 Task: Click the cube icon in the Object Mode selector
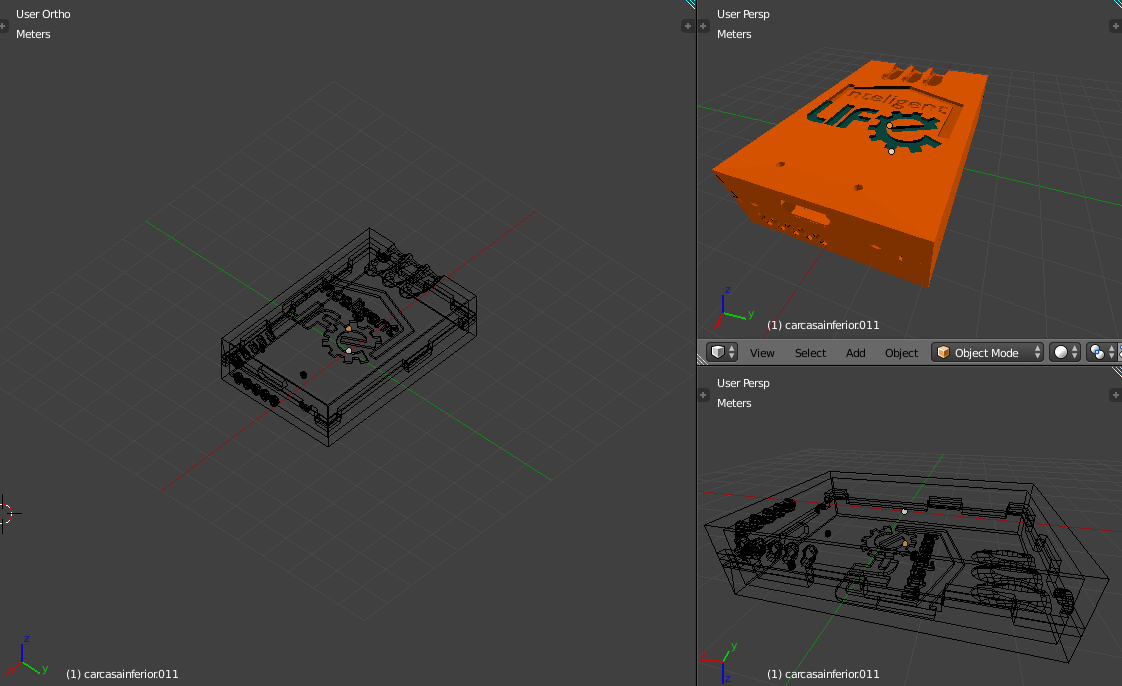coord(943,353)
